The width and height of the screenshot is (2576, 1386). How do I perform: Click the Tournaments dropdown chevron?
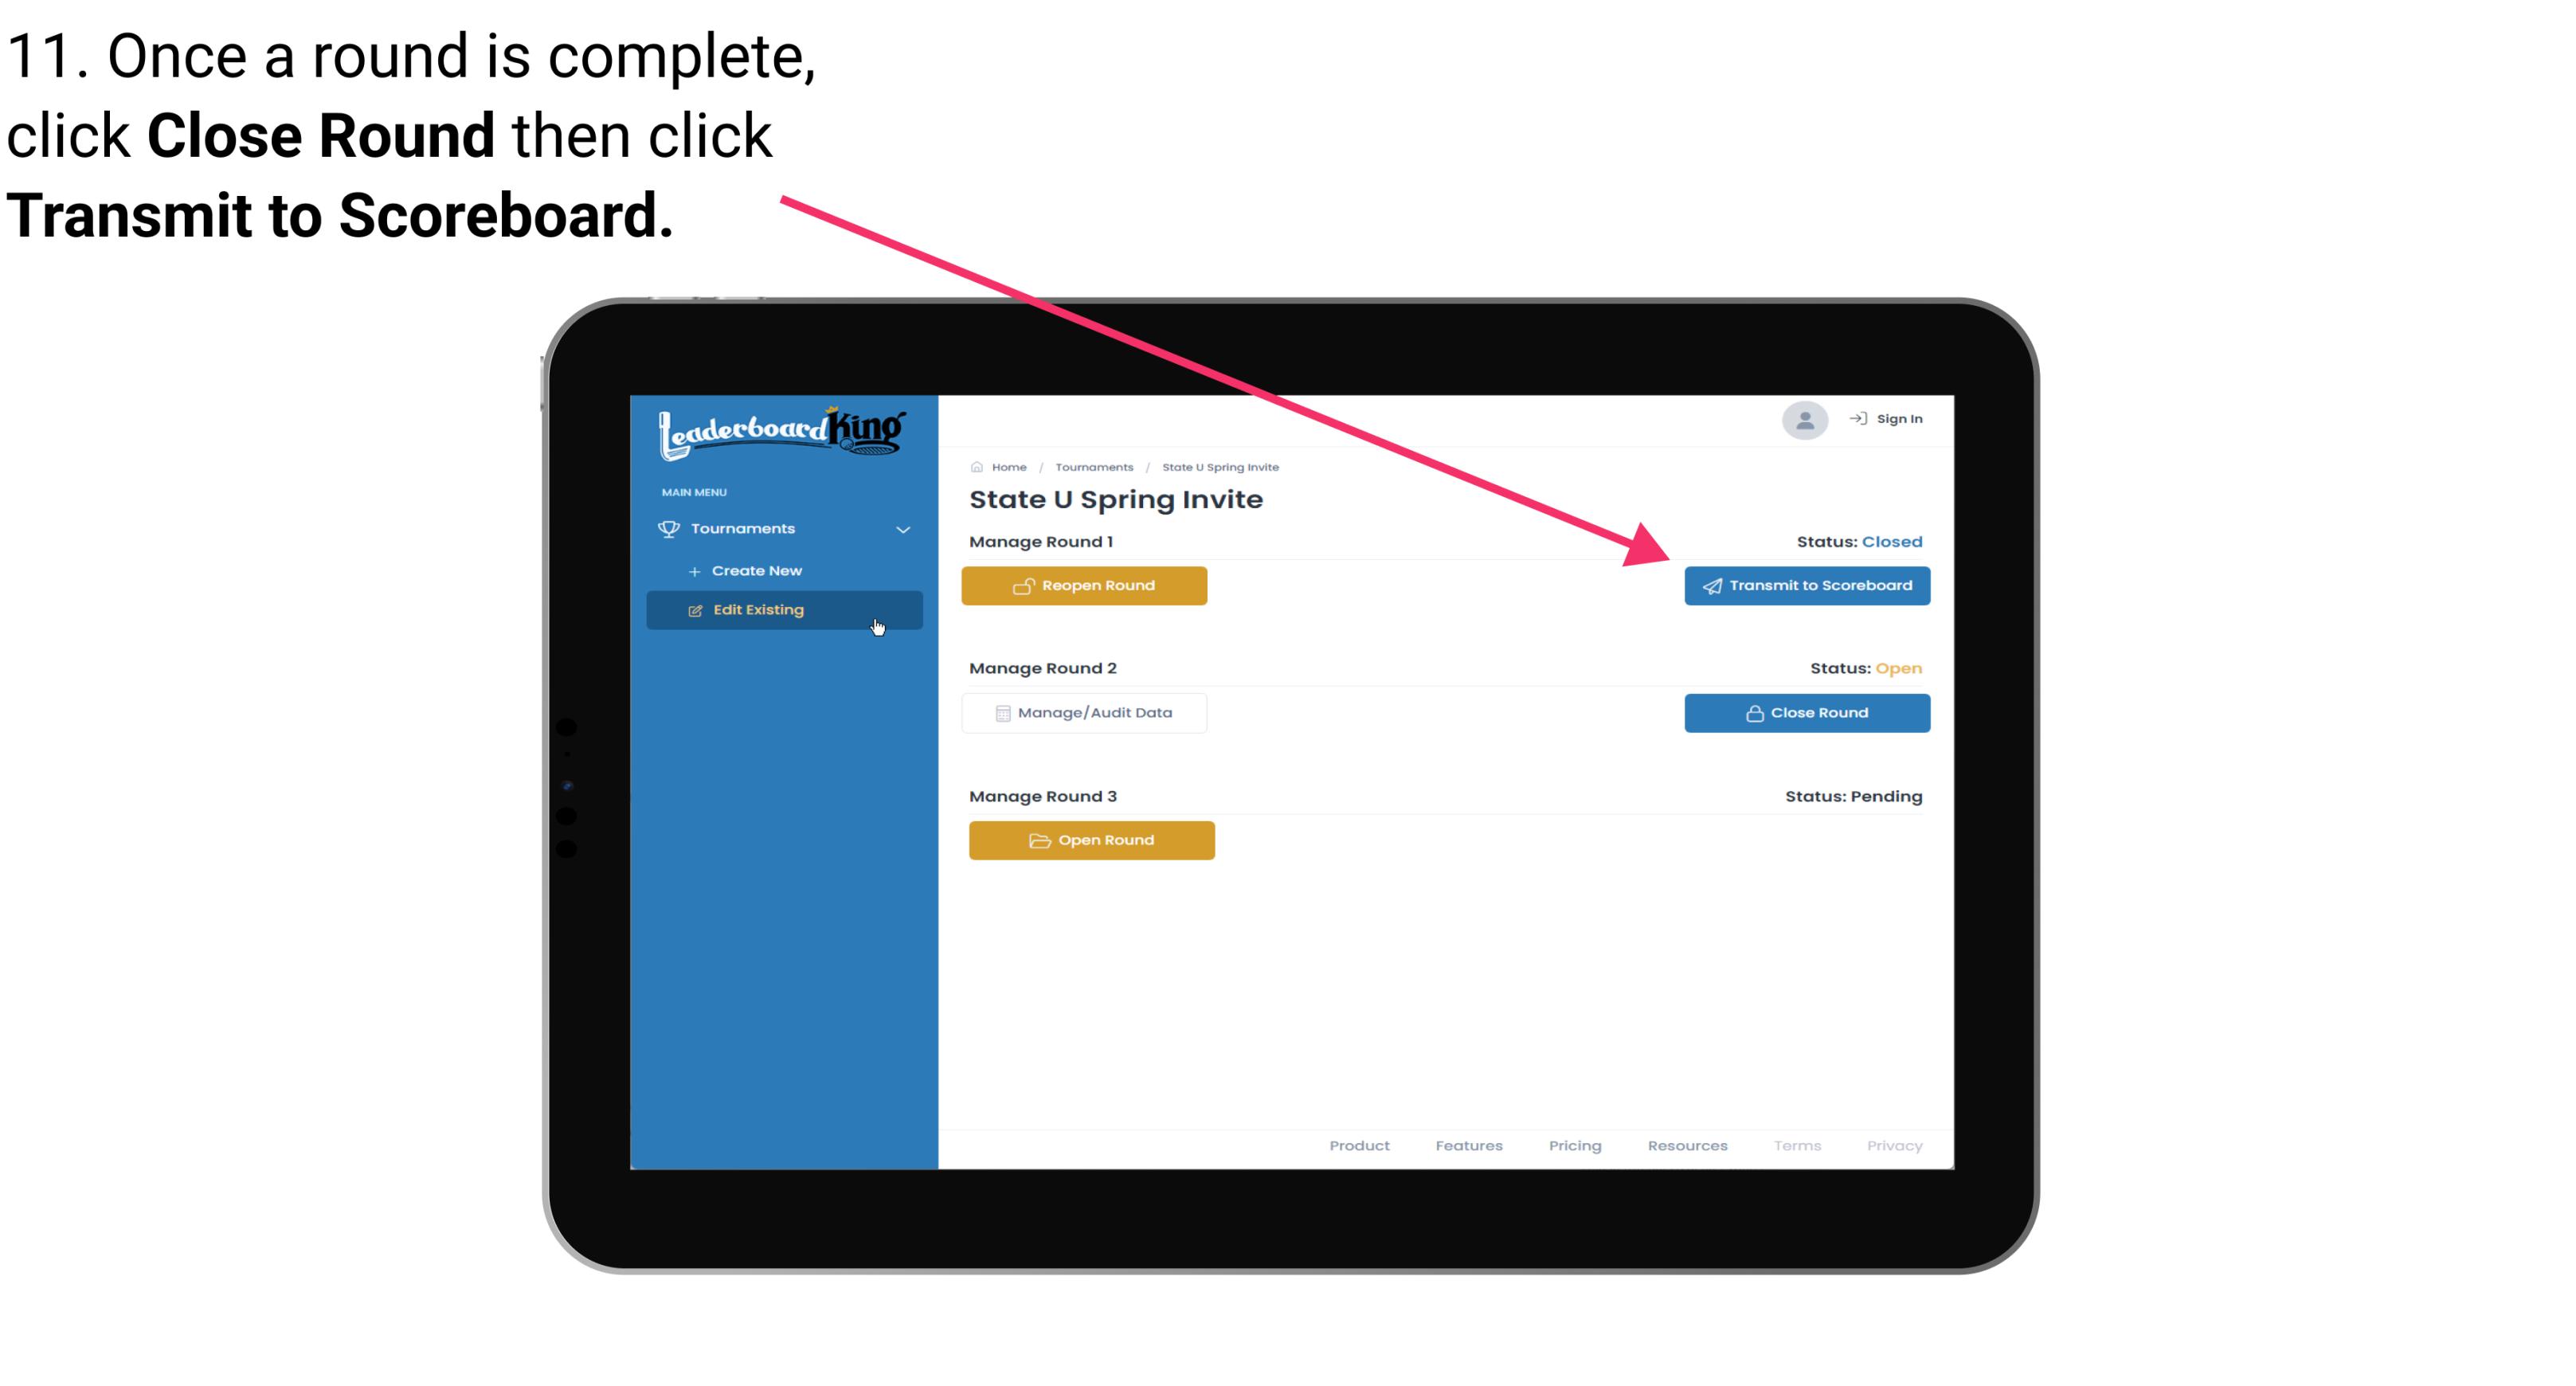click(x=902, y=529)
